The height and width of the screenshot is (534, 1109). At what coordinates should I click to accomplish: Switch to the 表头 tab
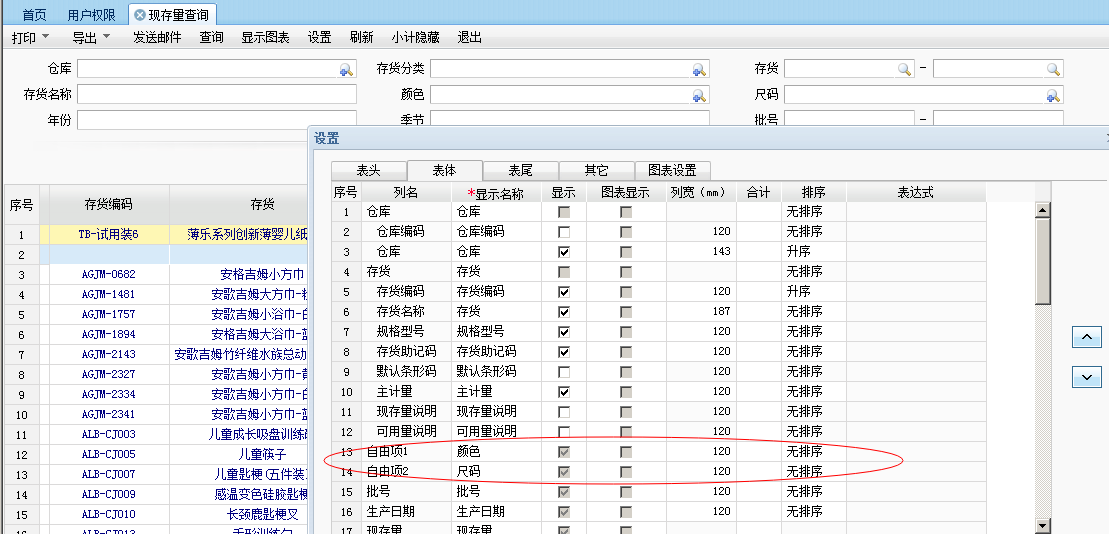click(x=368, y=171)
